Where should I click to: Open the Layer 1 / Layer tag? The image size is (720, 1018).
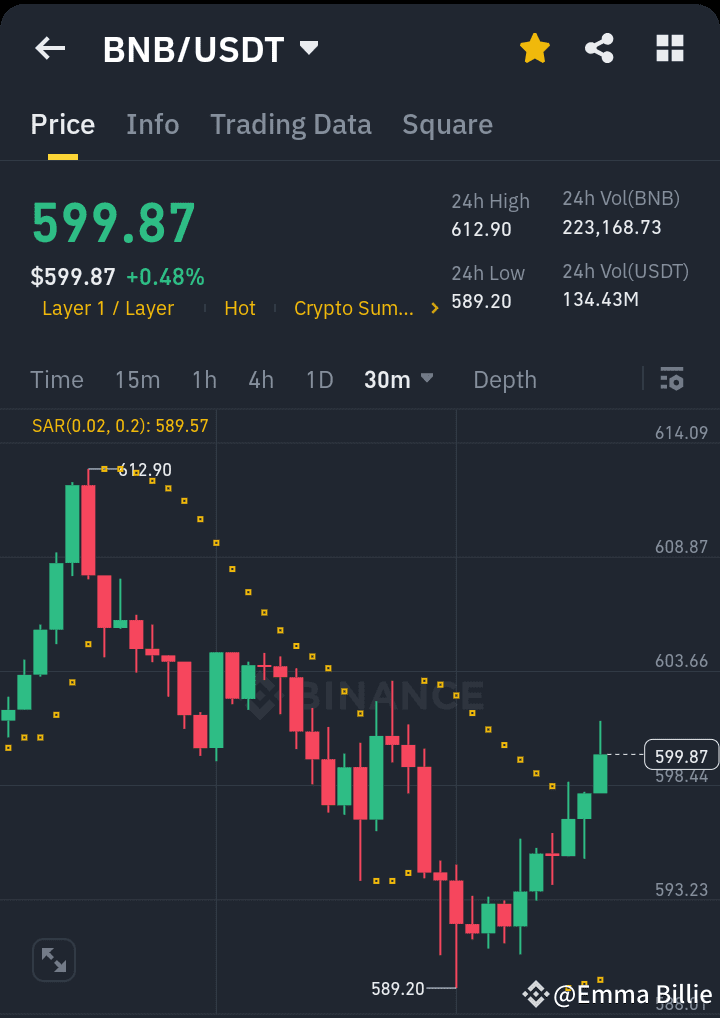pyautogui.click(x=108, y=308)
